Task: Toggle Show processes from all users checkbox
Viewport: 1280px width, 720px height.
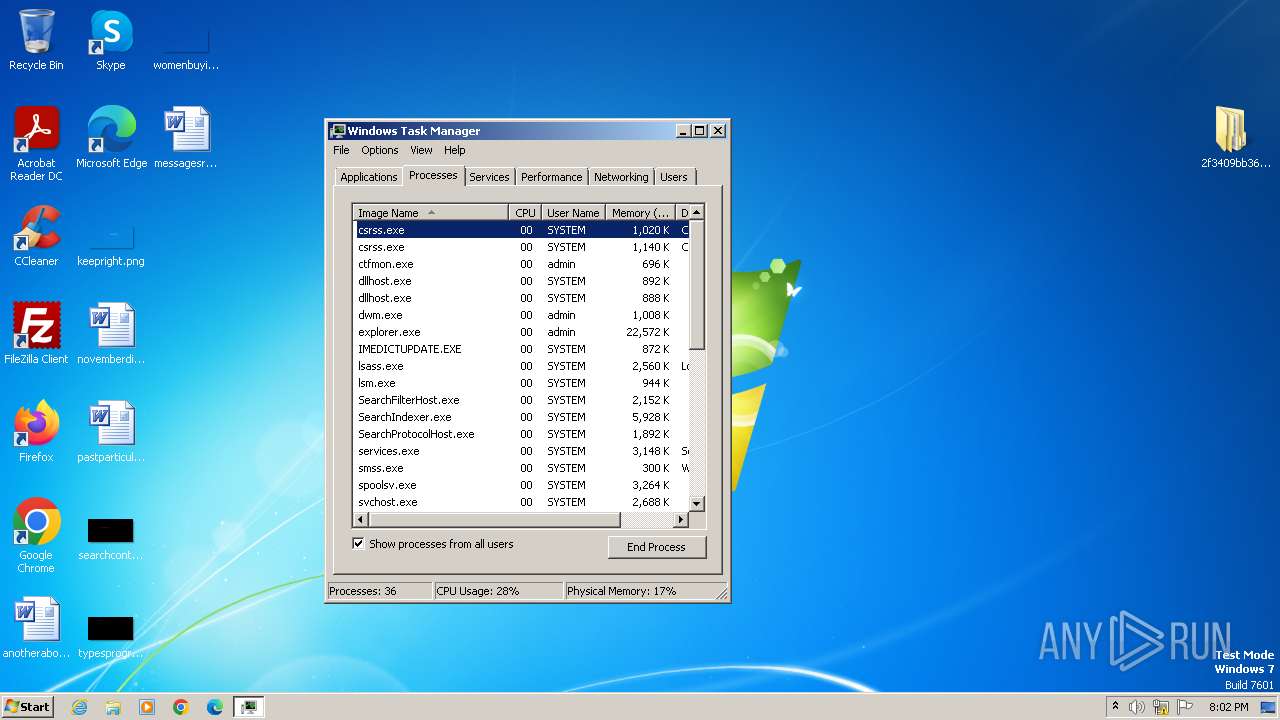Action: coord(358,544)
